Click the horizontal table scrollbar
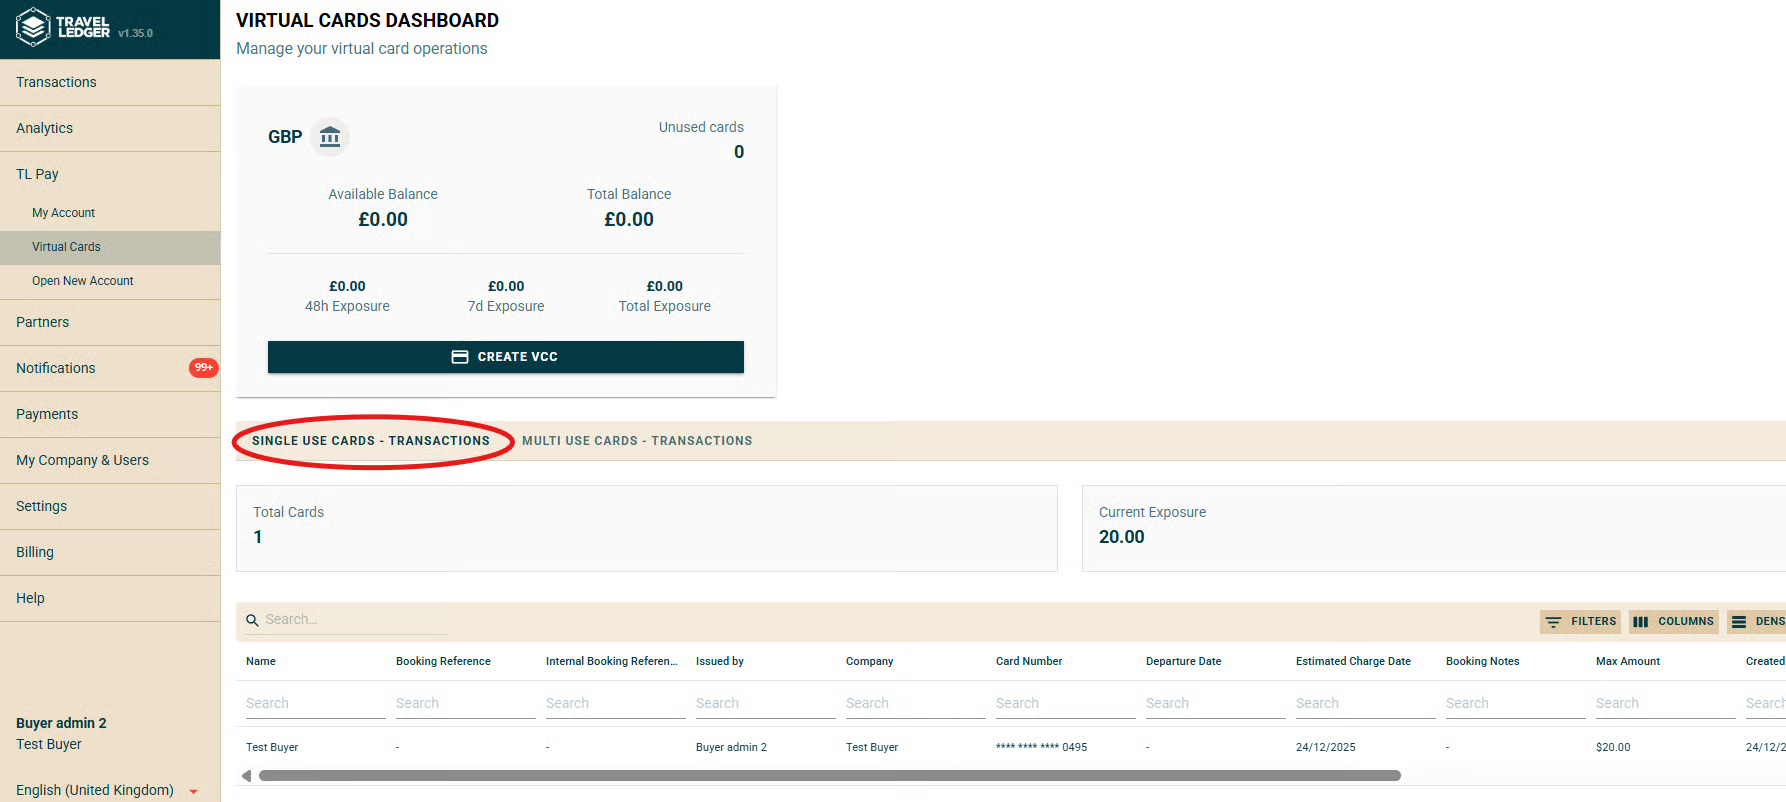 [829, 776]
